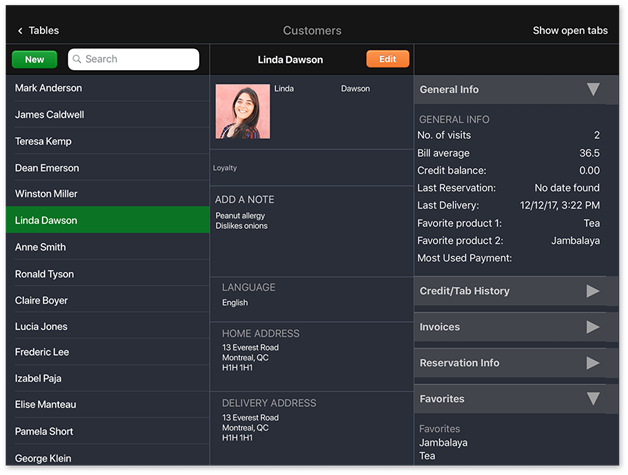Open Show open tabs
The width and height of the screenshot is (628, 475).
coord(569,31)
